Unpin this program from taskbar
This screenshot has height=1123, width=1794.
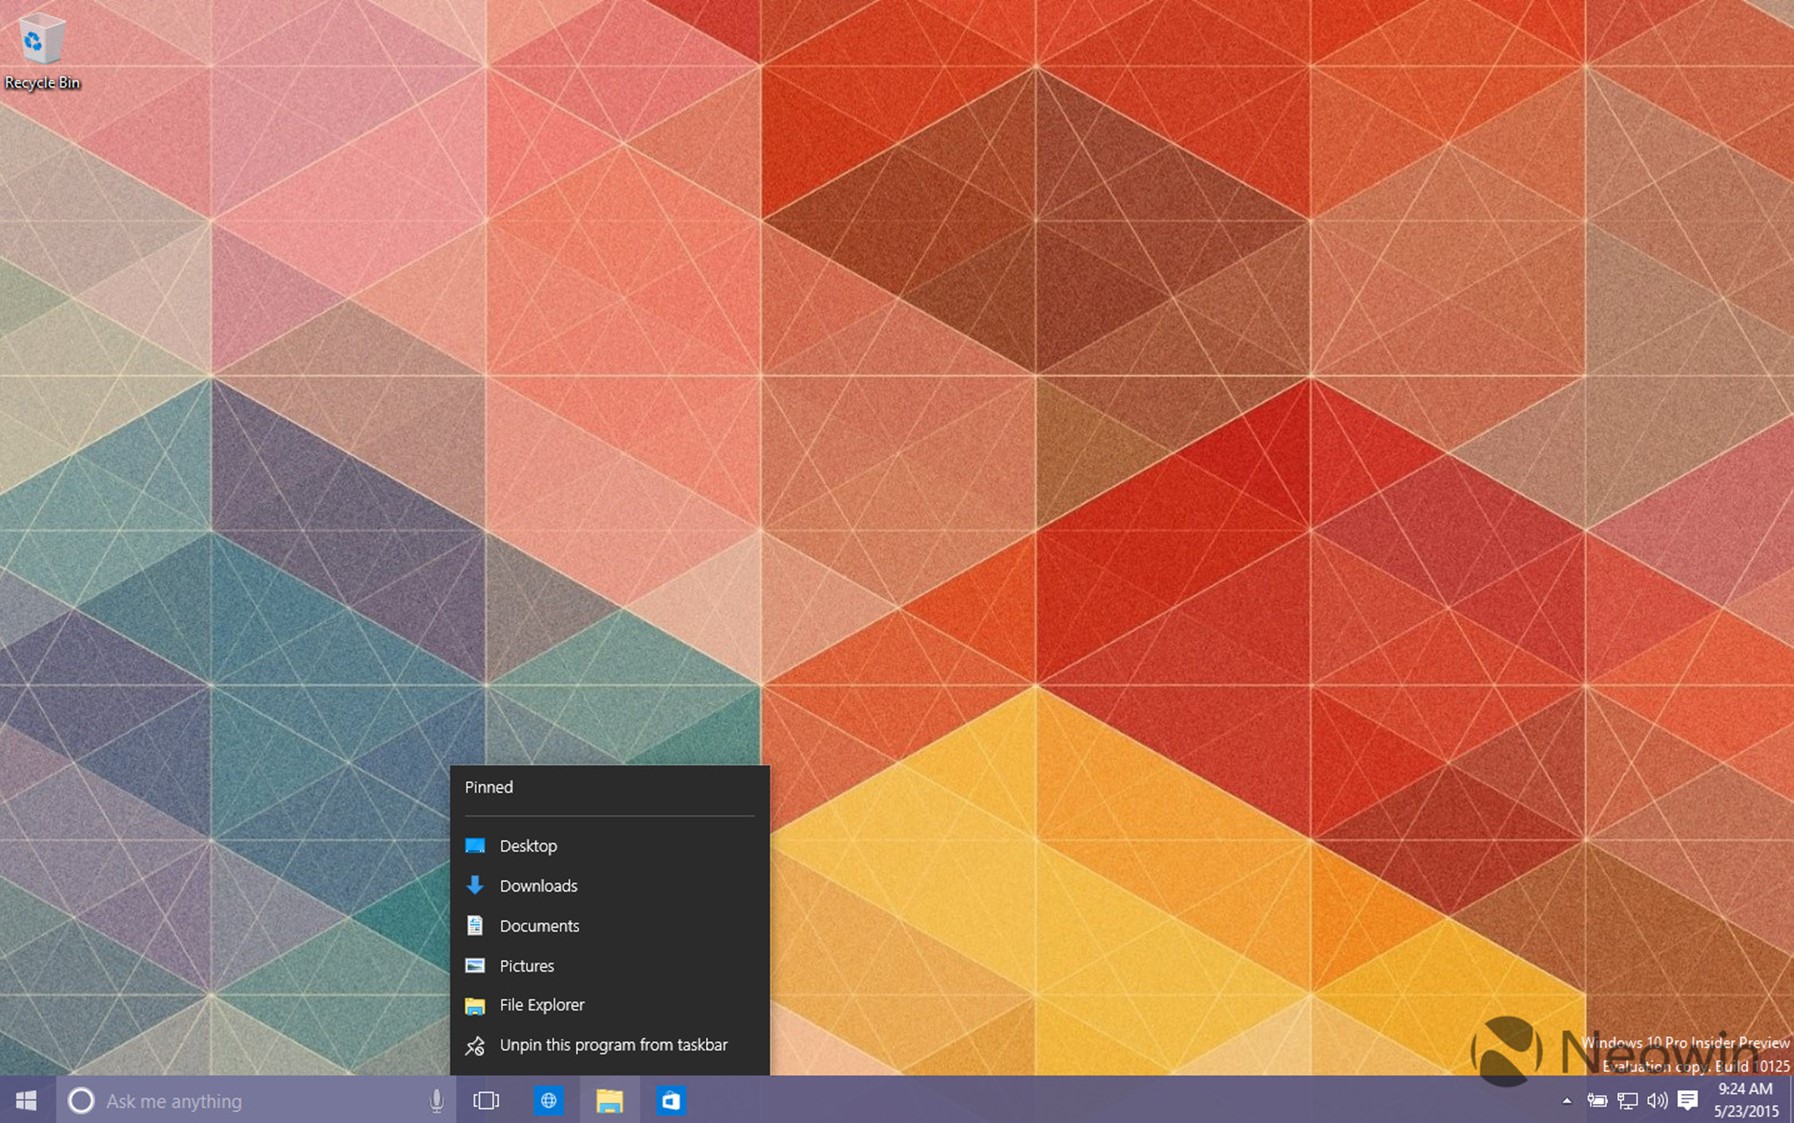click(x=613, y=1045)
